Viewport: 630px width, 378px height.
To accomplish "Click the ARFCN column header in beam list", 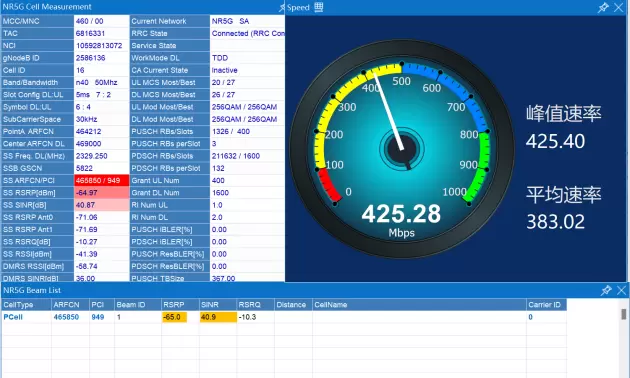I will (70, 304).
